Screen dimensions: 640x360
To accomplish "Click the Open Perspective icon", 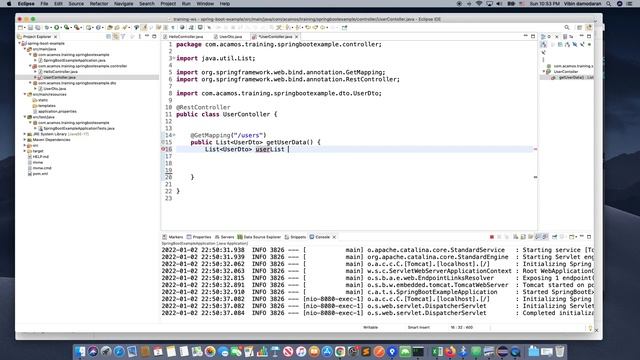I will pos(579,27).
